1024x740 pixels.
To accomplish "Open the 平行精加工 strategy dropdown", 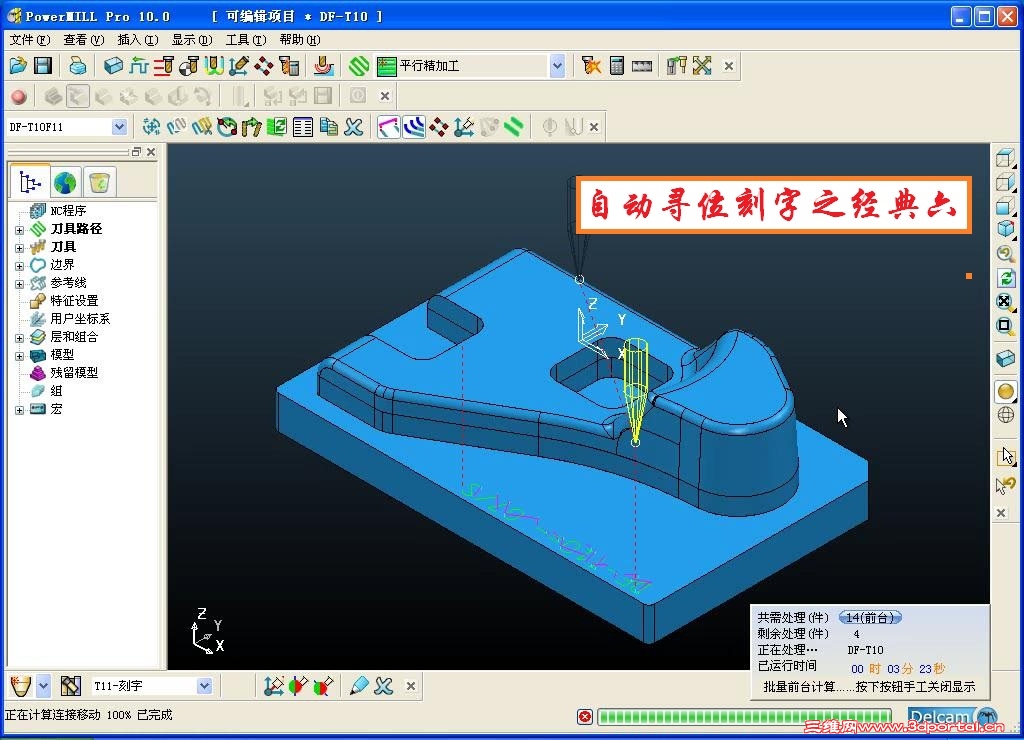I will click(x=557, y=66).
